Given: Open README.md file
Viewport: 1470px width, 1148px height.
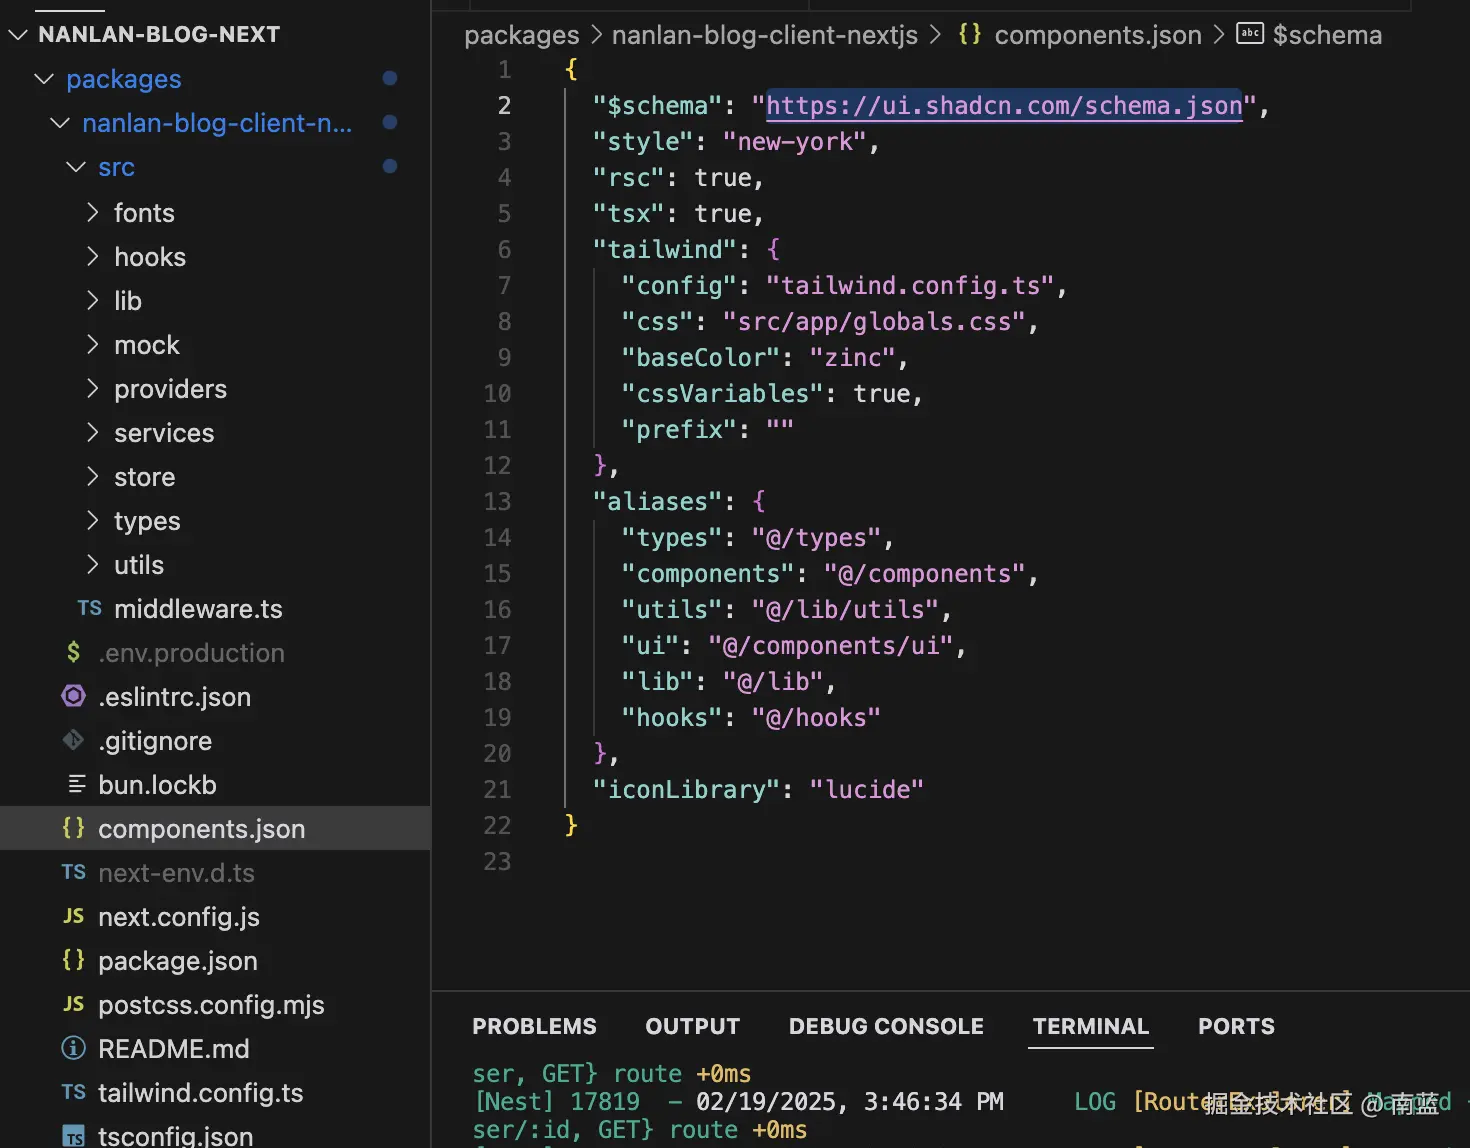Looking at the screenshot, I should click(174, 1048).
